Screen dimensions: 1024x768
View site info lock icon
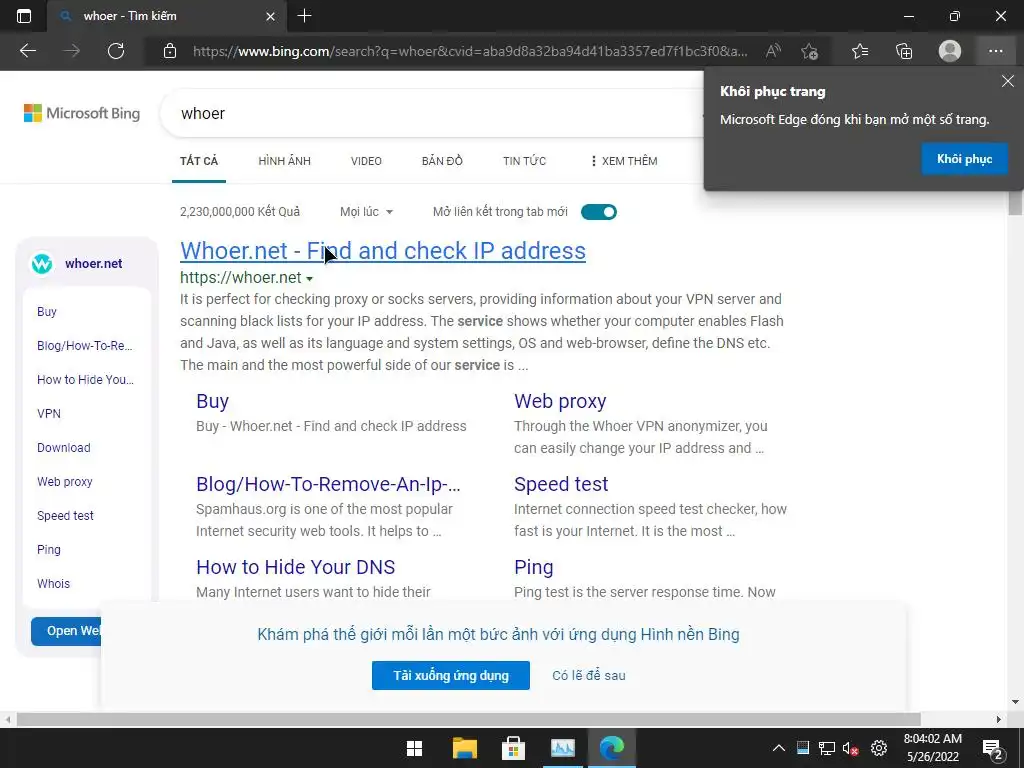click(170, 51)
